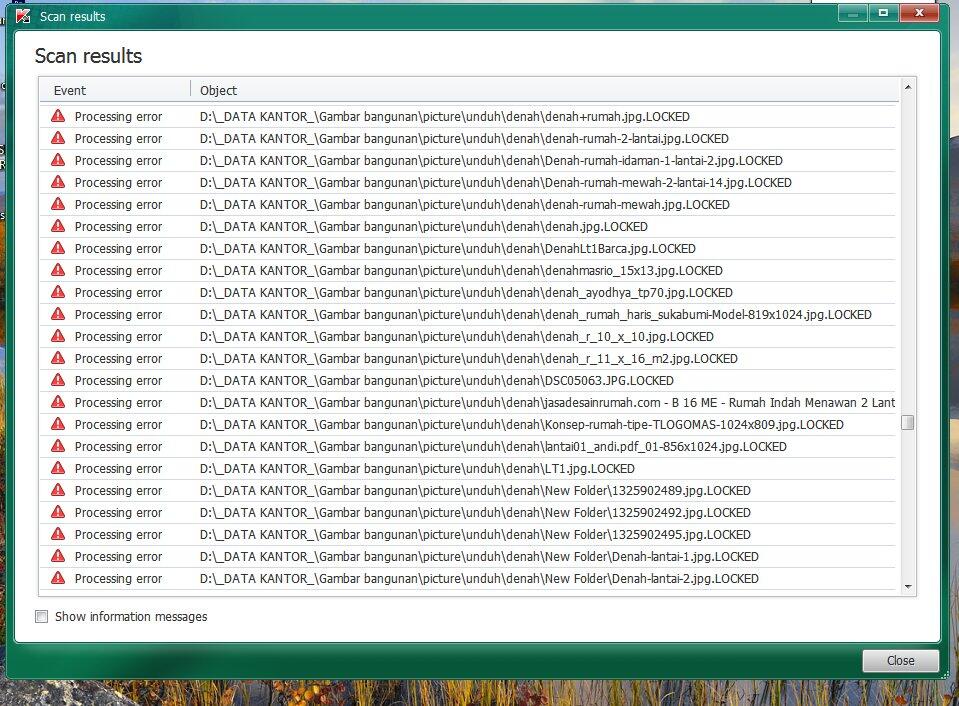The image size is (959, 706).
Task: Click warning icon for DenahLt1Barca.jpg.LOCKED row
Action: point(58,248)
